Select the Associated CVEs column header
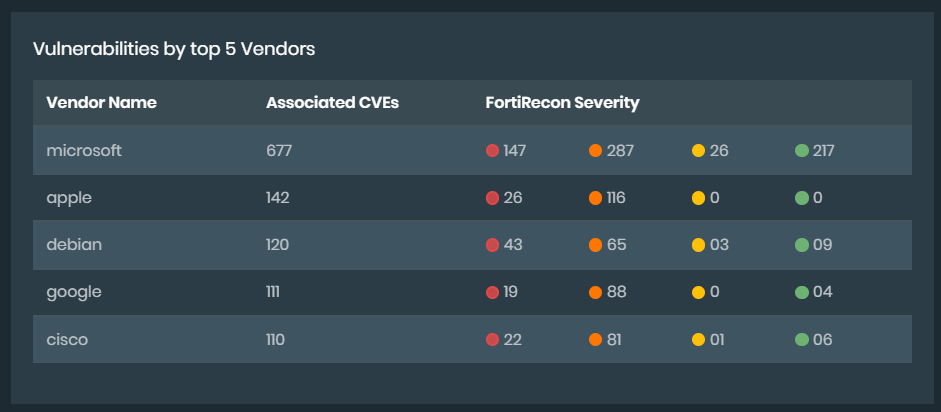The image size is (941, 412). (x=332, y=103)
